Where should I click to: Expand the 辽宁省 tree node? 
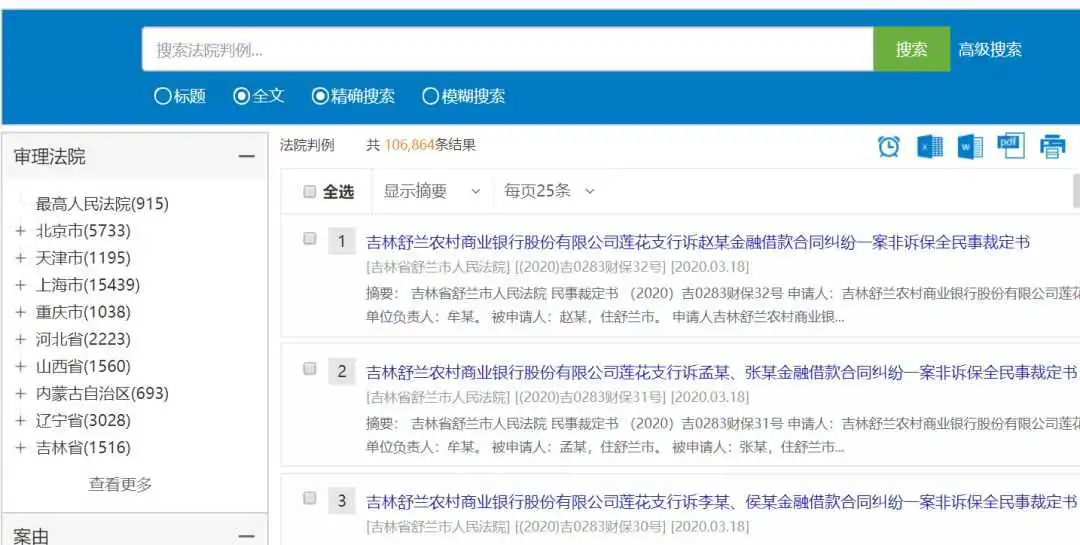tap(21, 420)
